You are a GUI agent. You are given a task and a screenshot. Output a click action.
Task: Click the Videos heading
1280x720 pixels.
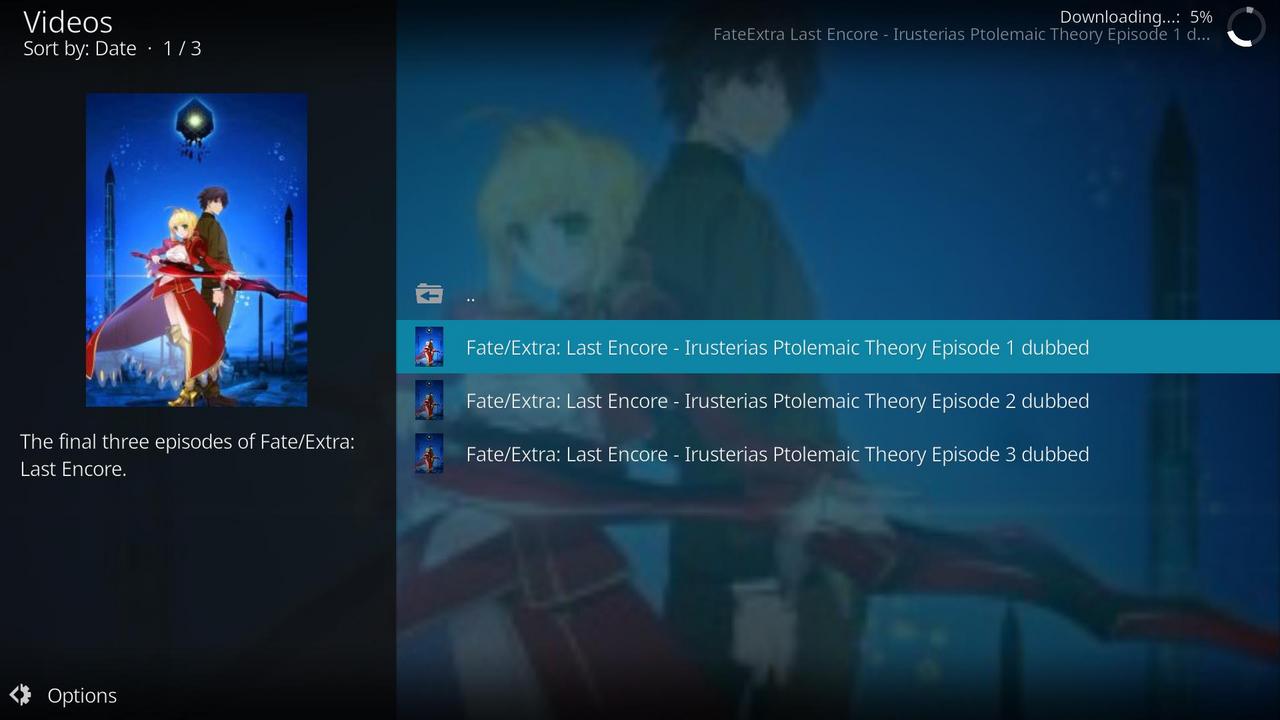(x=68, y=22)
